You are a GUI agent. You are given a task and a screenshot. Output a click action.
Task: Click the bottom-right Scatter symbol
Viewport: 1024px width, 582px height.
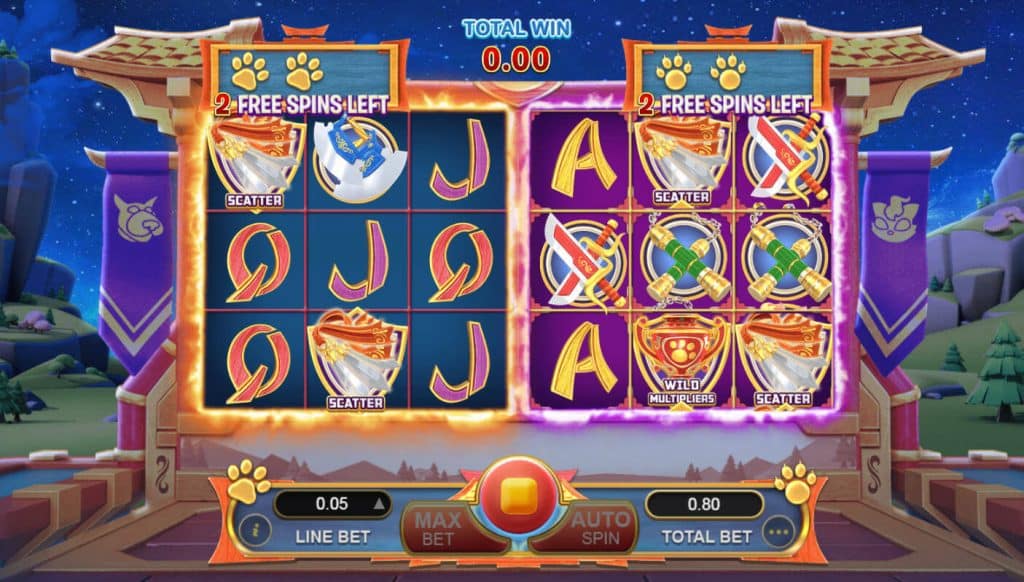pyautogui.click(x=784, y=361)
